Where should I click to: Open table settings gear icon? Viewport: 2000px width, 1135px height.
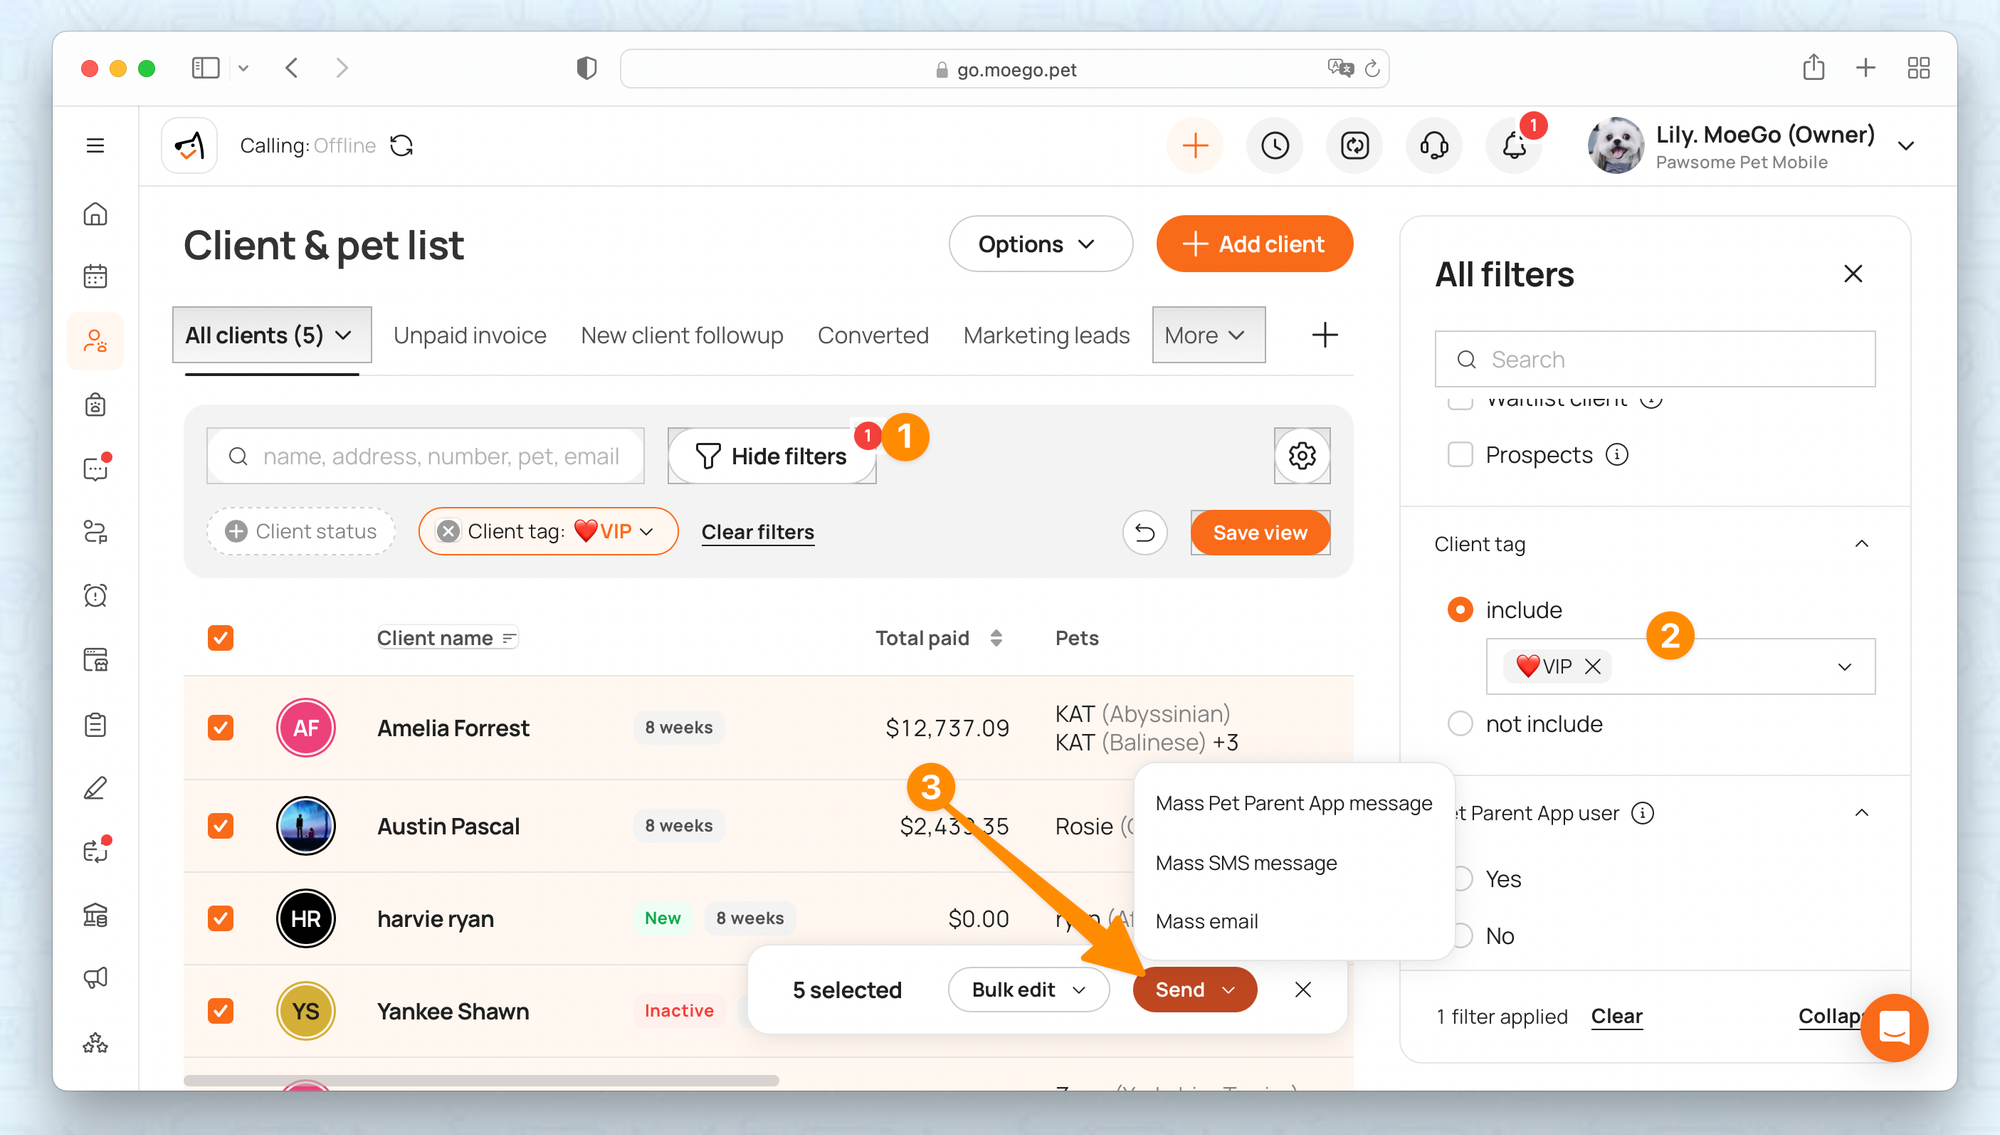point(1301,456)
